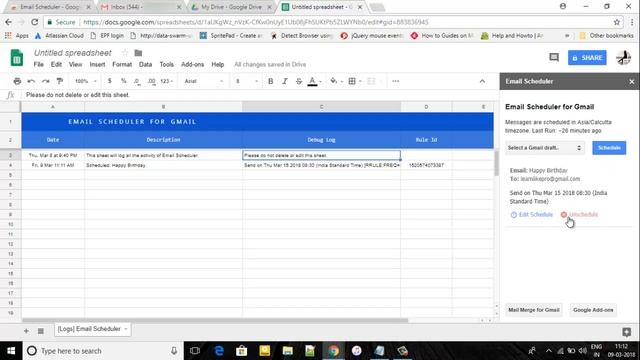Image resolution: width=640 pixels, height=360 pixels.
Task: Open the text color picker
Action: (x=313, y=81)
